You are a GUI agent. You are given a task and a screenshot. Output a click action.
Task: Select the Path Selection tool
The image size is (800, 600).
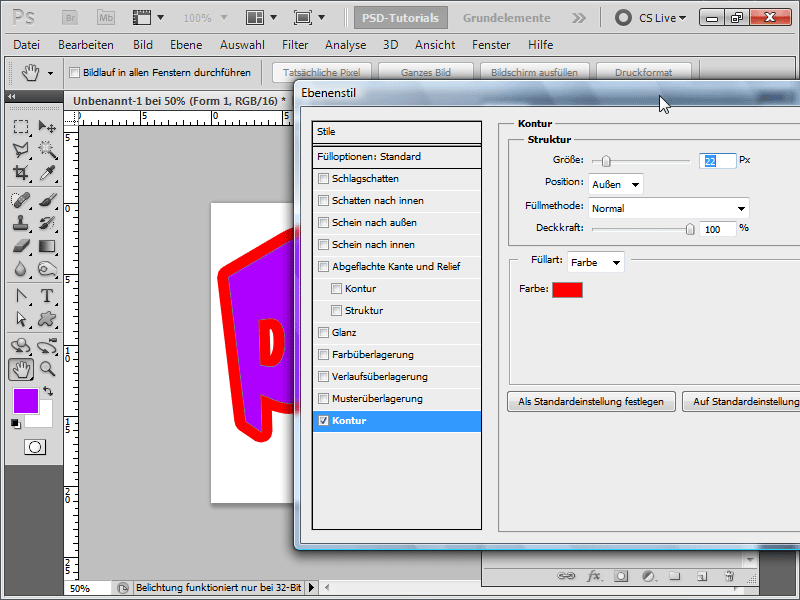(x=20, y=319)
